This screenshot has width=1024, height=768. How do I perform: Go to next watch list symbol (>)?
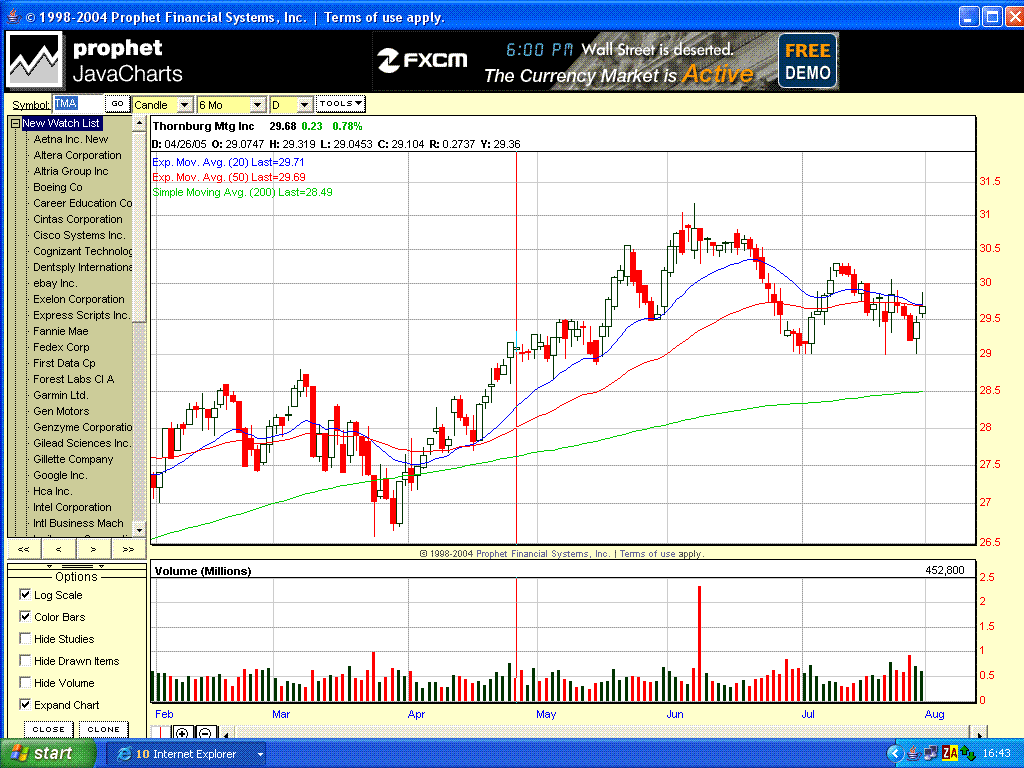tap(93, 549)
